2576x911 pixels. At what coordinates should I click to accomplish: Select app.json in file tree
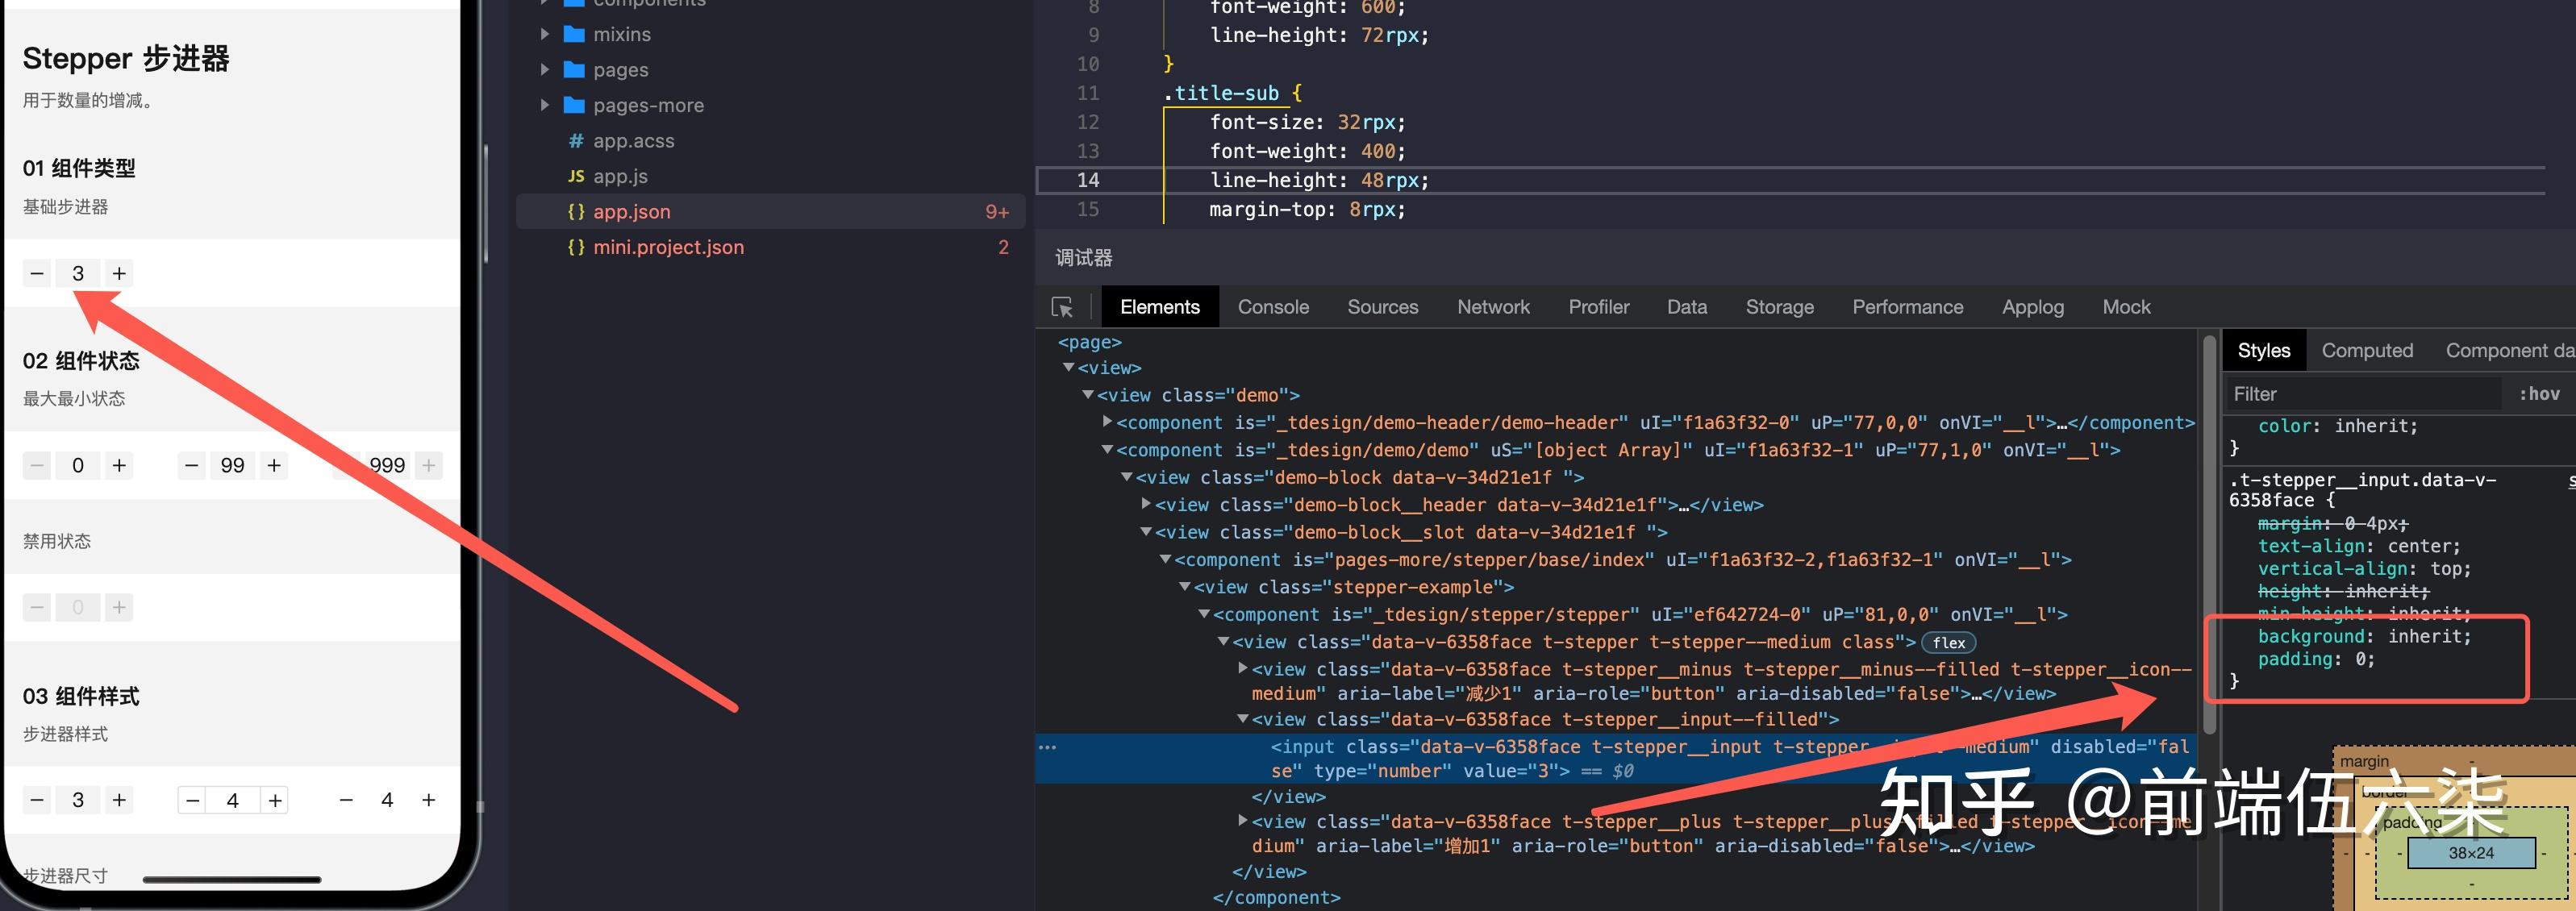770,212
